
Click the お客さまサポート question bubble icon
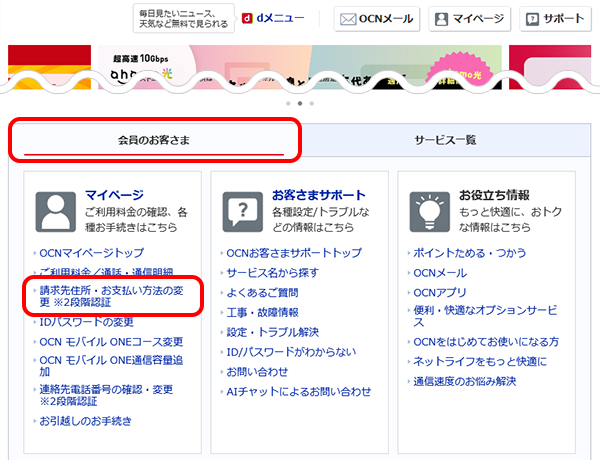243,212
